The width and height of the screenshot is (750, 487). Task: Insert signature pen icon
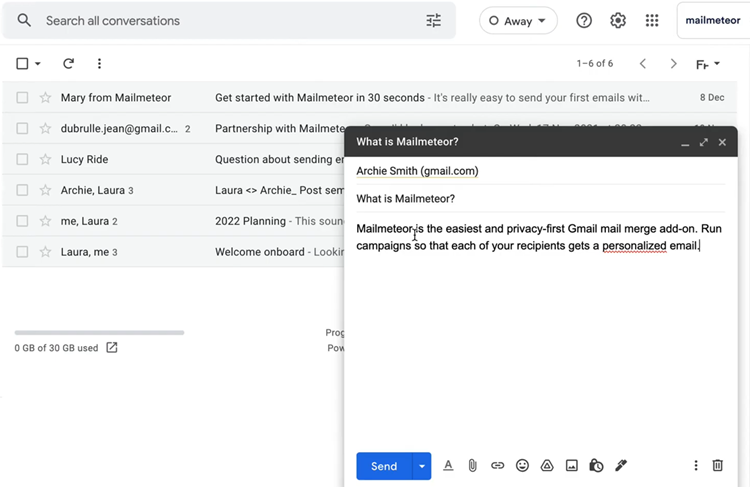click(x=621, y=465)
